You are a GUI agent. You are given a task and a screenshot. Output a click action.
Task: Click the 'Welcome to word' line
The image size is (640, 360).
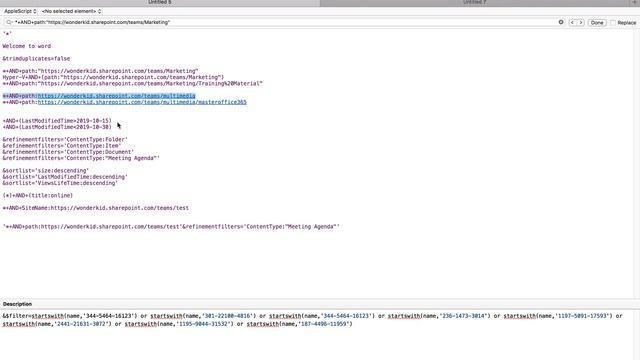27,46
